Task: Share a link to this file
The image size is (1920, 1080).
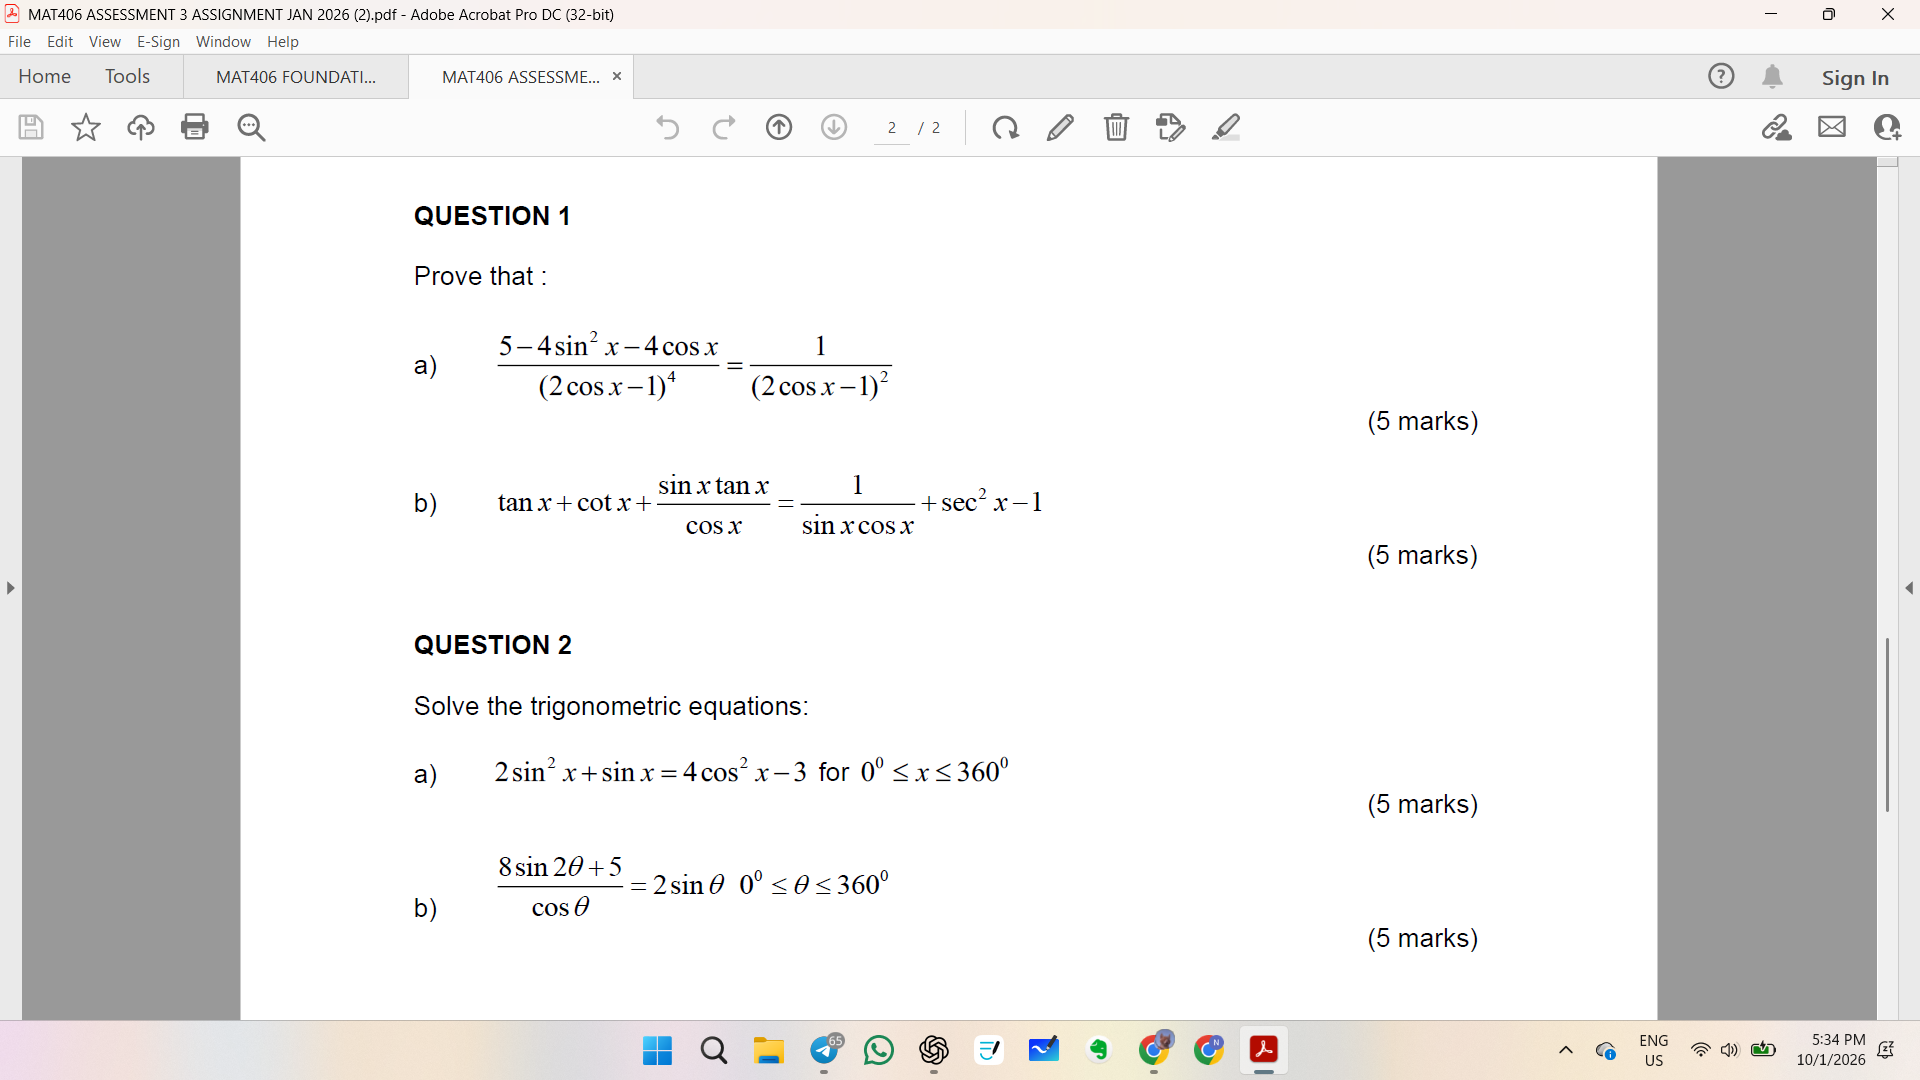Action: (x=1778, y=127)
